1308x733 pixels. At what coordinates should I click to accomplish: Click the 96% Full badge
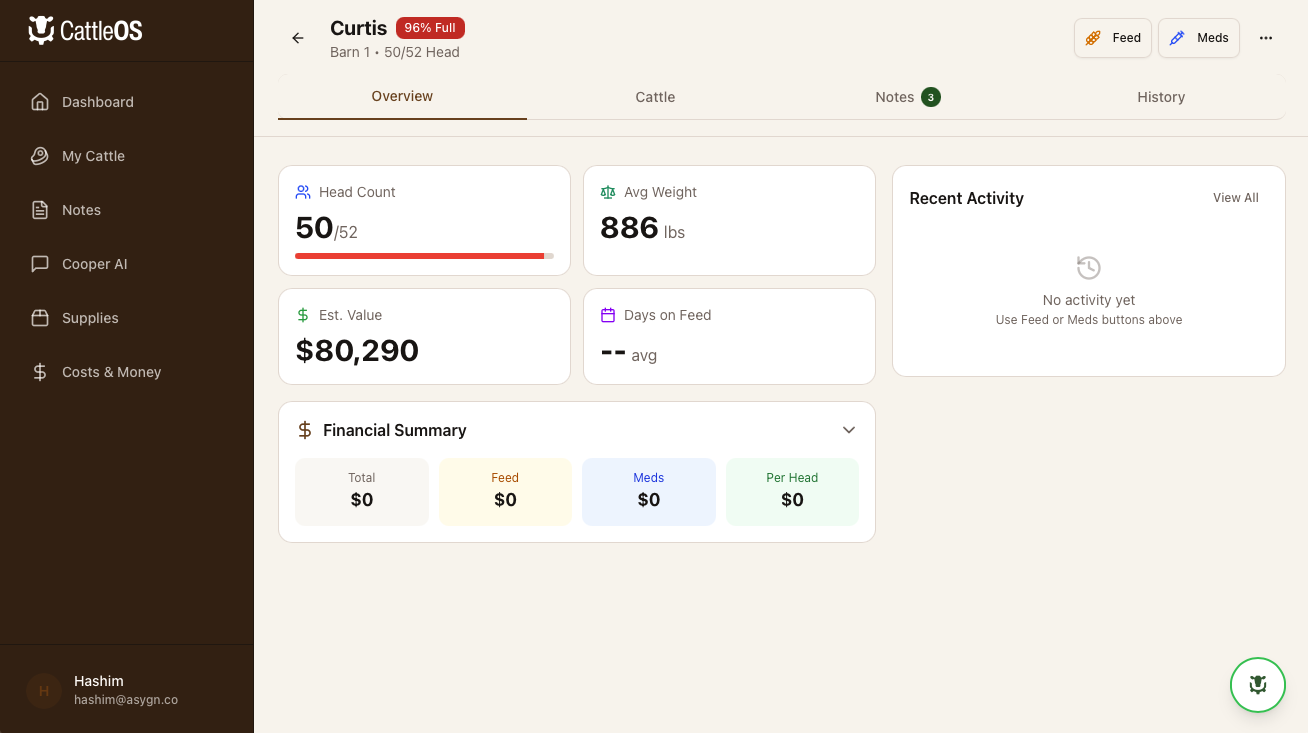coord(430,27)
